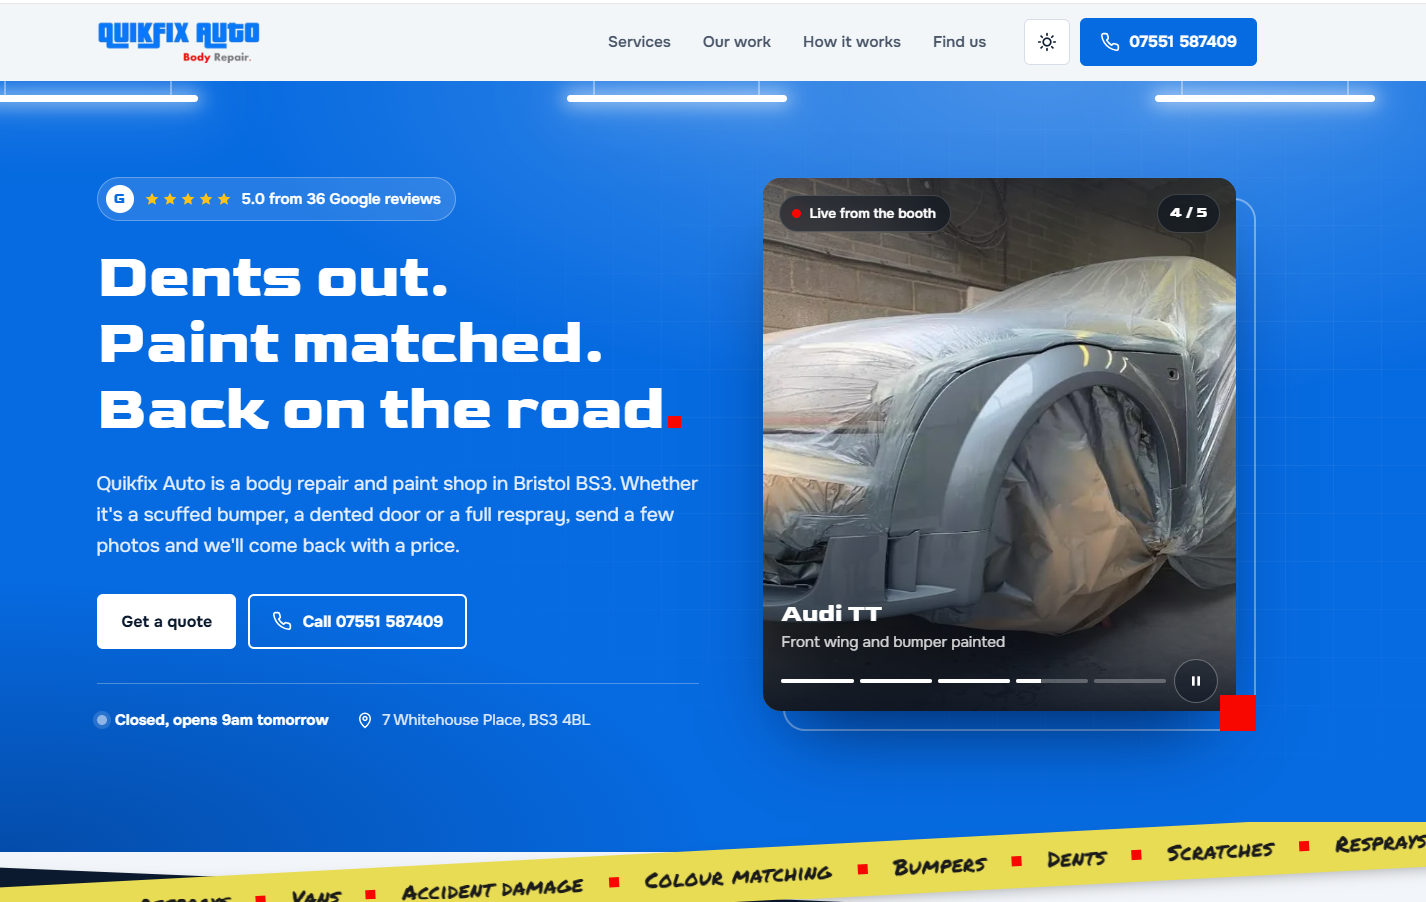
Task: Jump to second slide progress bar
Action: point(896,681)
